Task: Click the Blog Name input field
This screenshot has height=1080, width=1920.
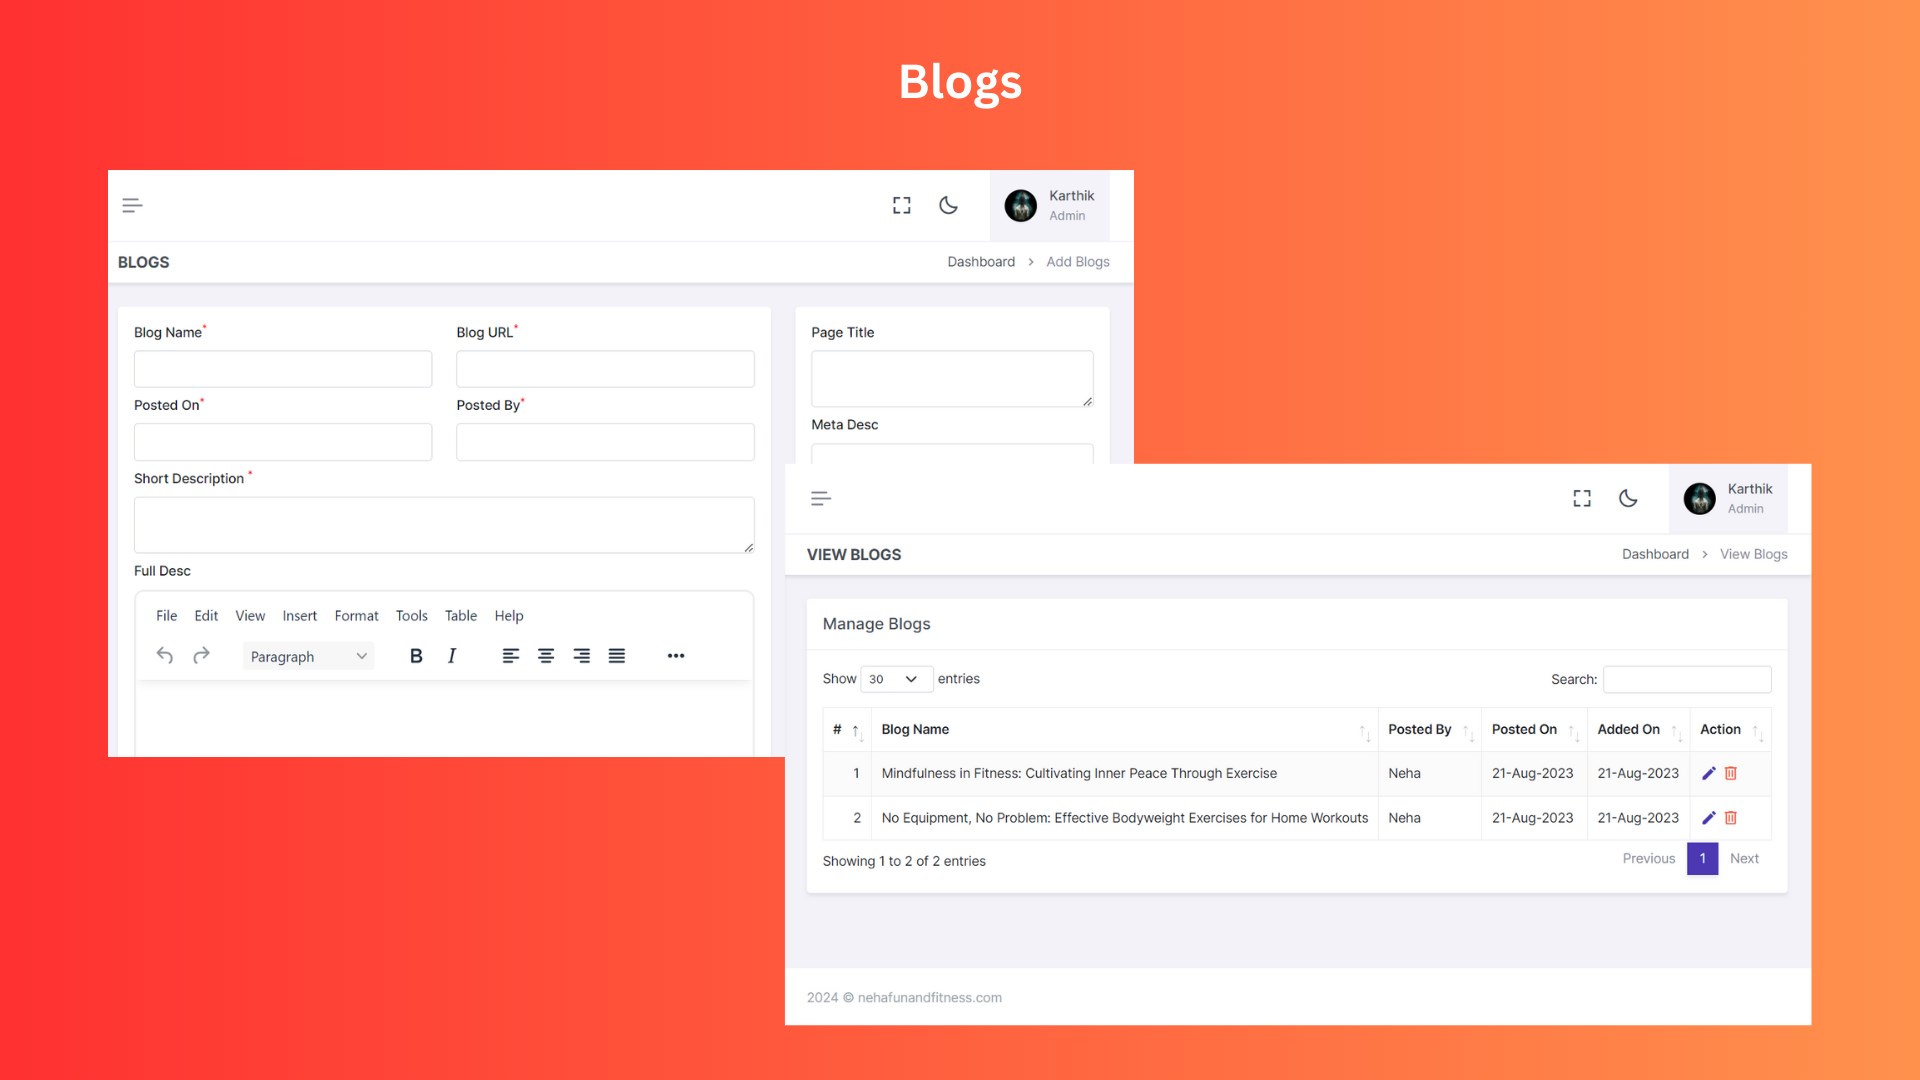Action: (282, 368)
